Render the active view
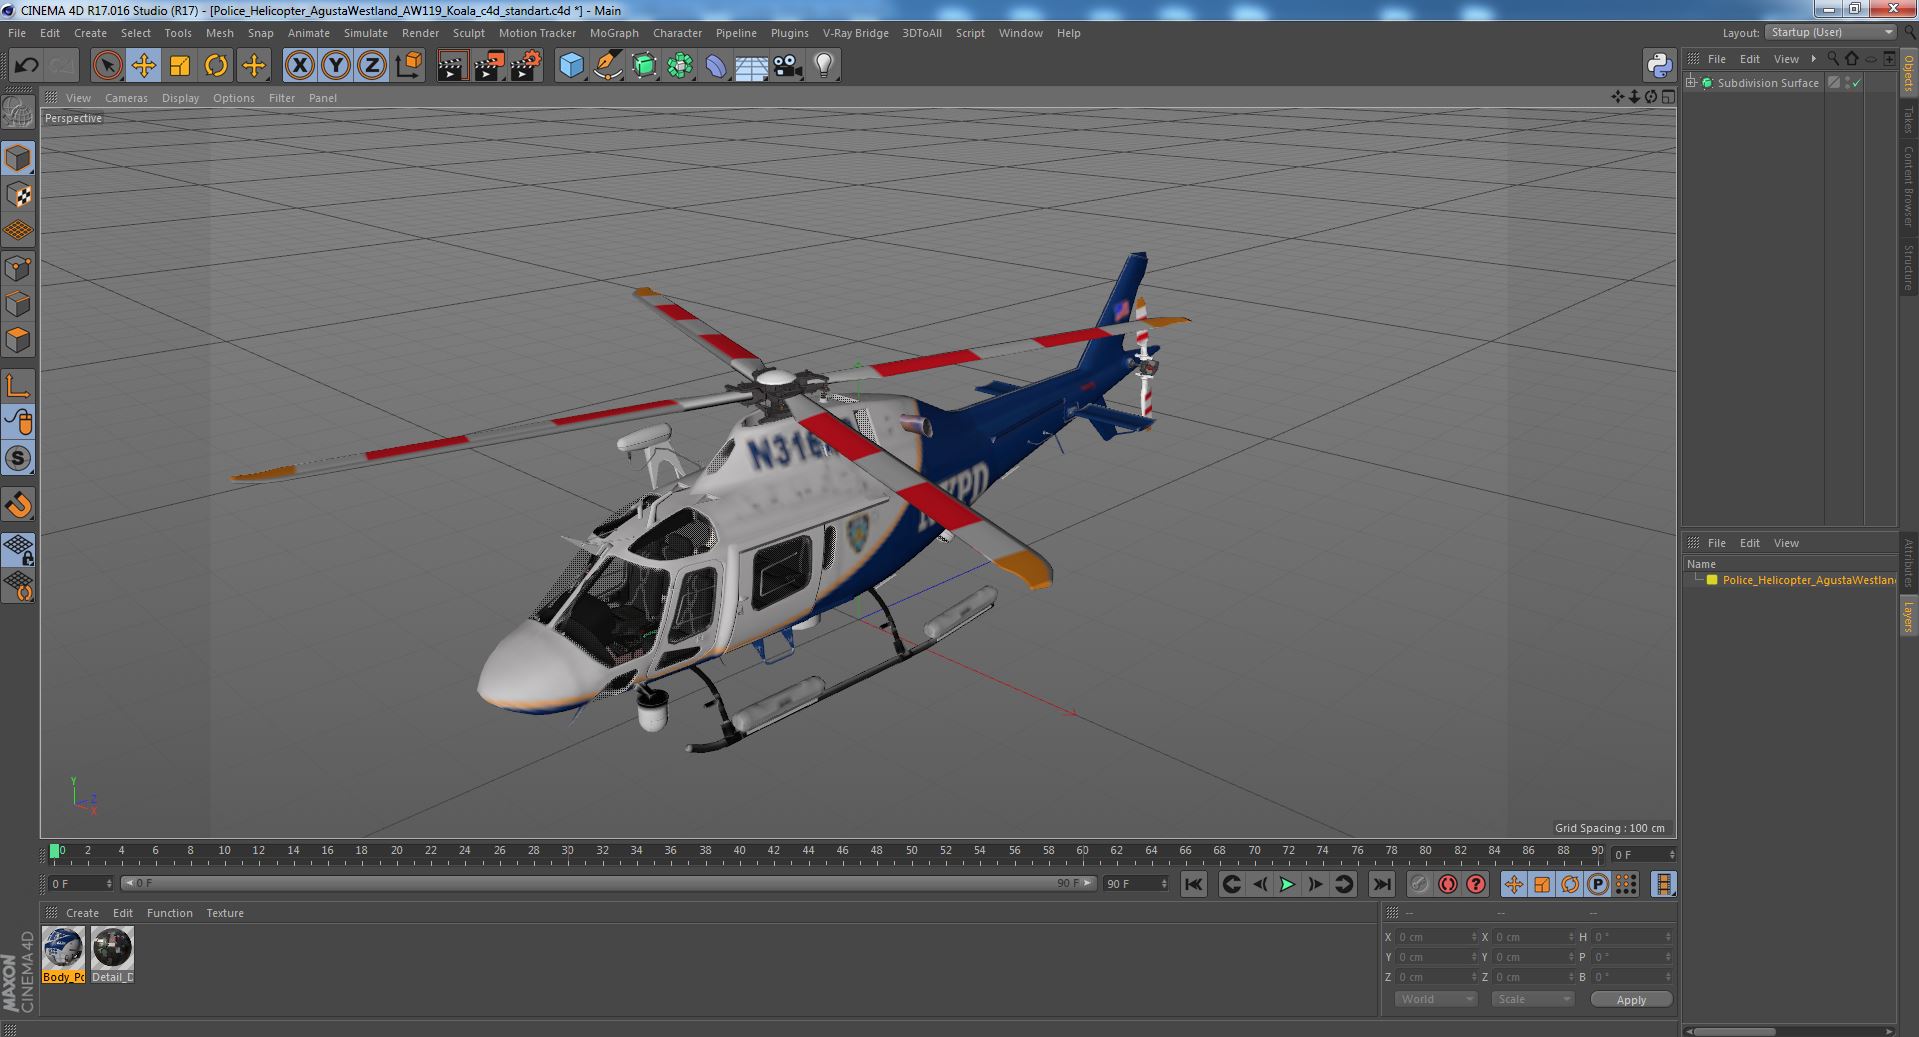Viewport: 1919px width, 1037px height. click(x=453, y=66)
